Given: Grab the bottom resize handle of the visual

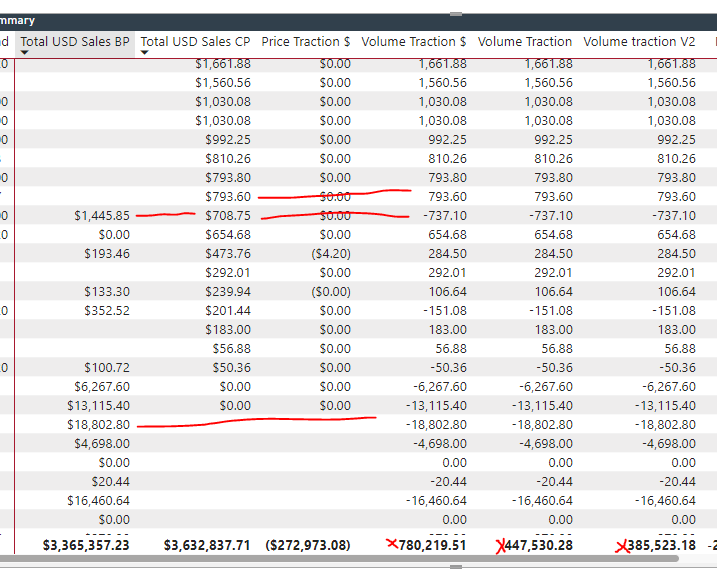Looking at the screenshot, I should pos(455,567).
